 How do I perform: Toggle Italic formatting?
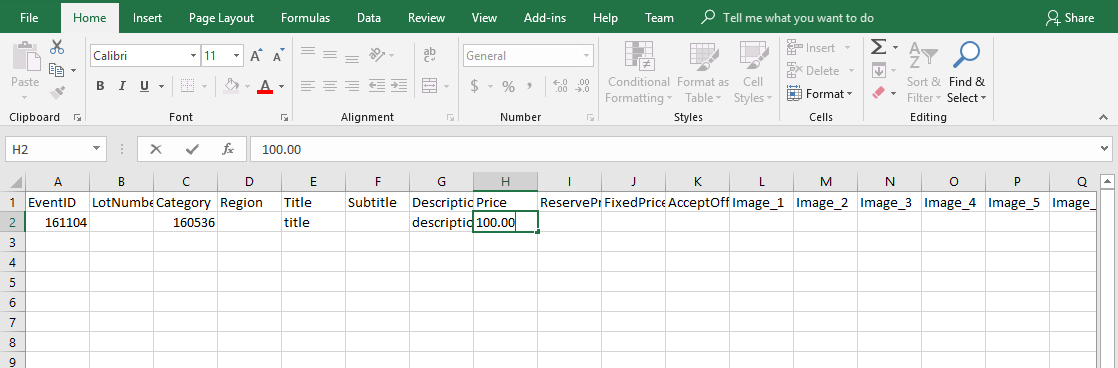click(122, 86)
